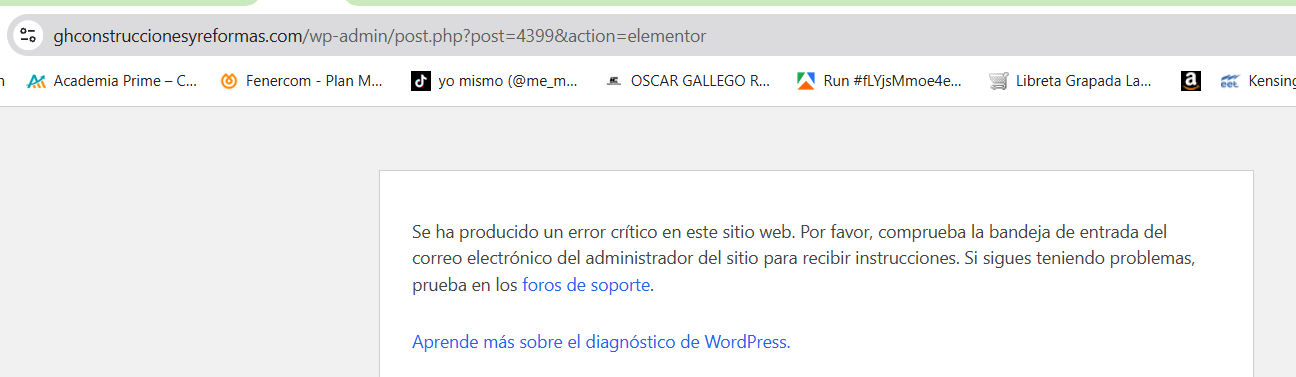Click the TikTok bookmark icon

421,82
